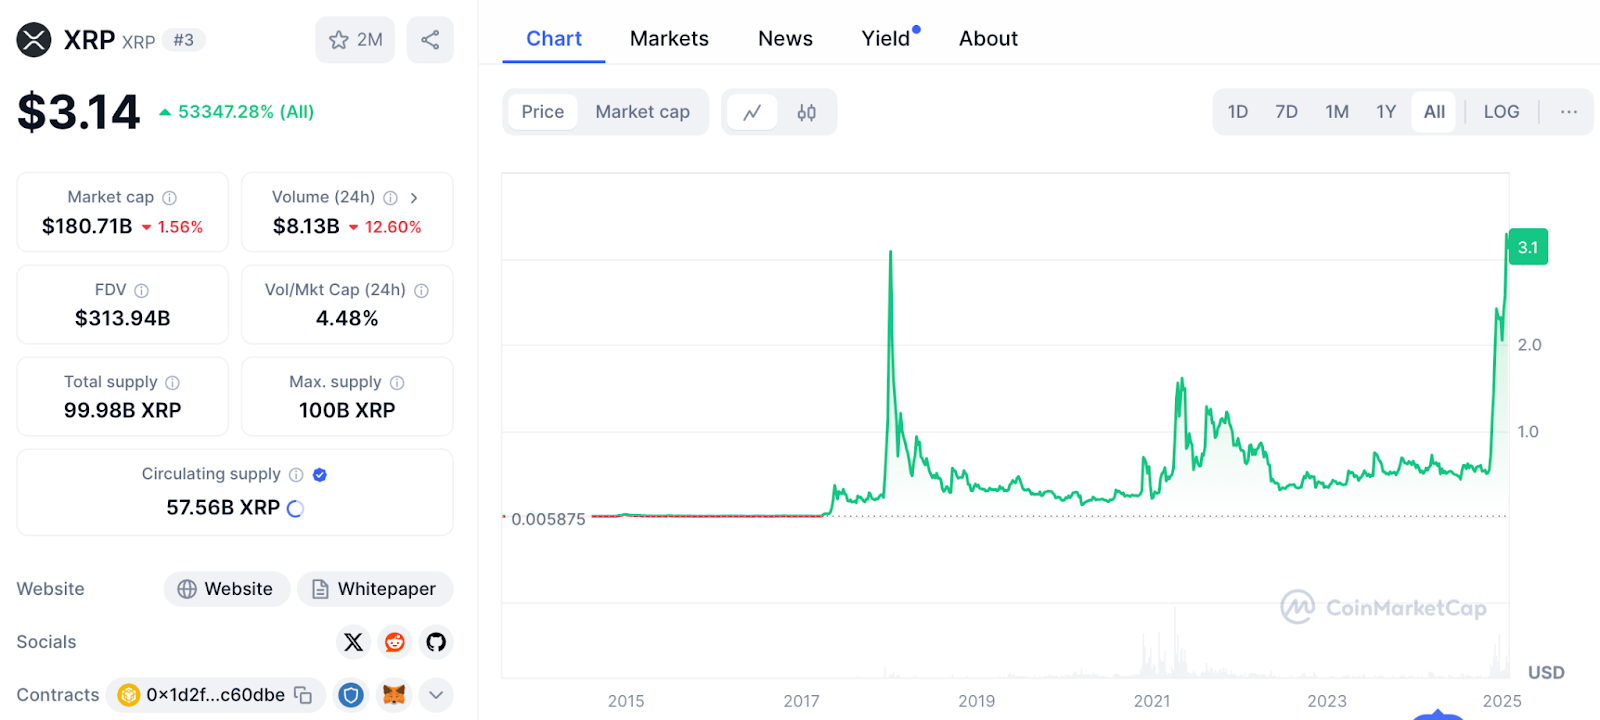
Task: Click the blue shield wallet icon
Action: point(351,695)
